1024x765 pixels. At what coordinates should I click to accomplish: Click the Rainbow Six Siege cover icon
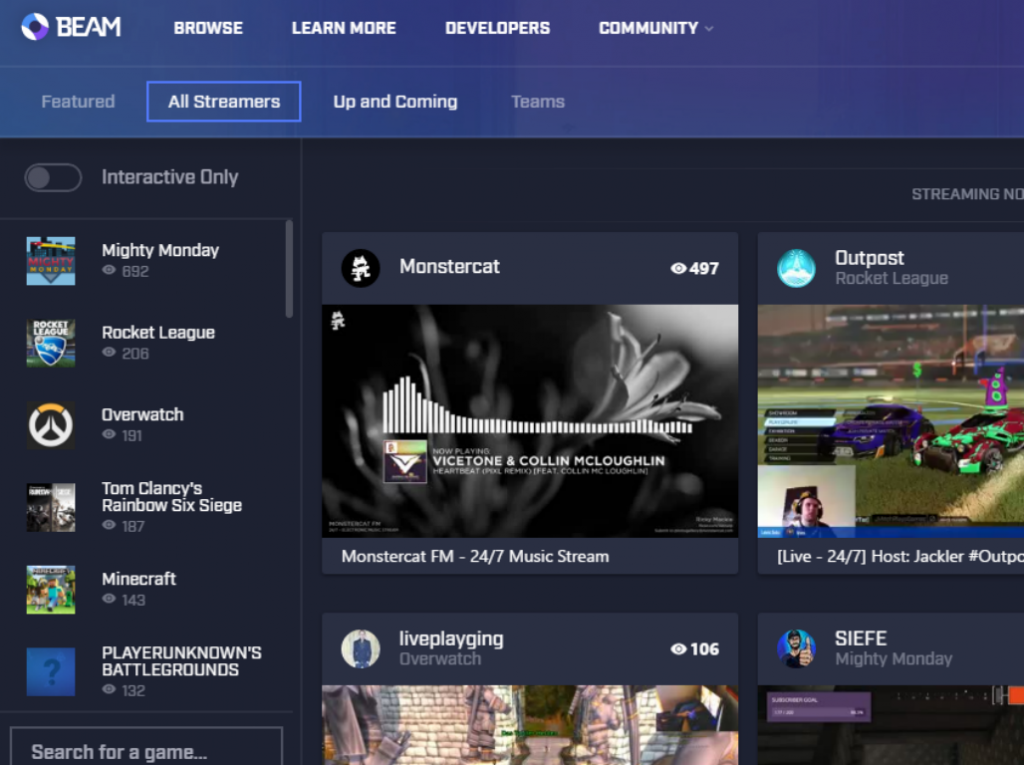pos(50,507)
